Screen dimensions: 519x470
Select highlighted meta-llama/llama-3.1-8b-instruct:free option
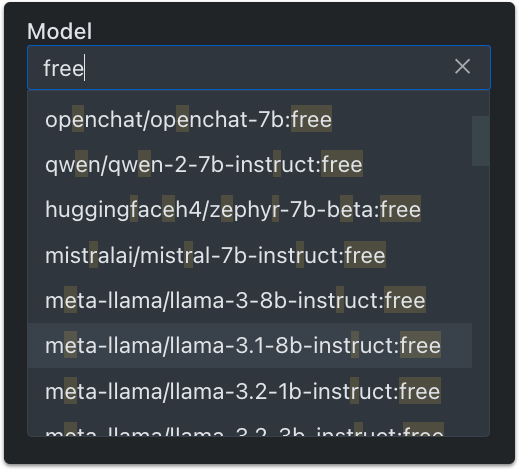point(250,345)
